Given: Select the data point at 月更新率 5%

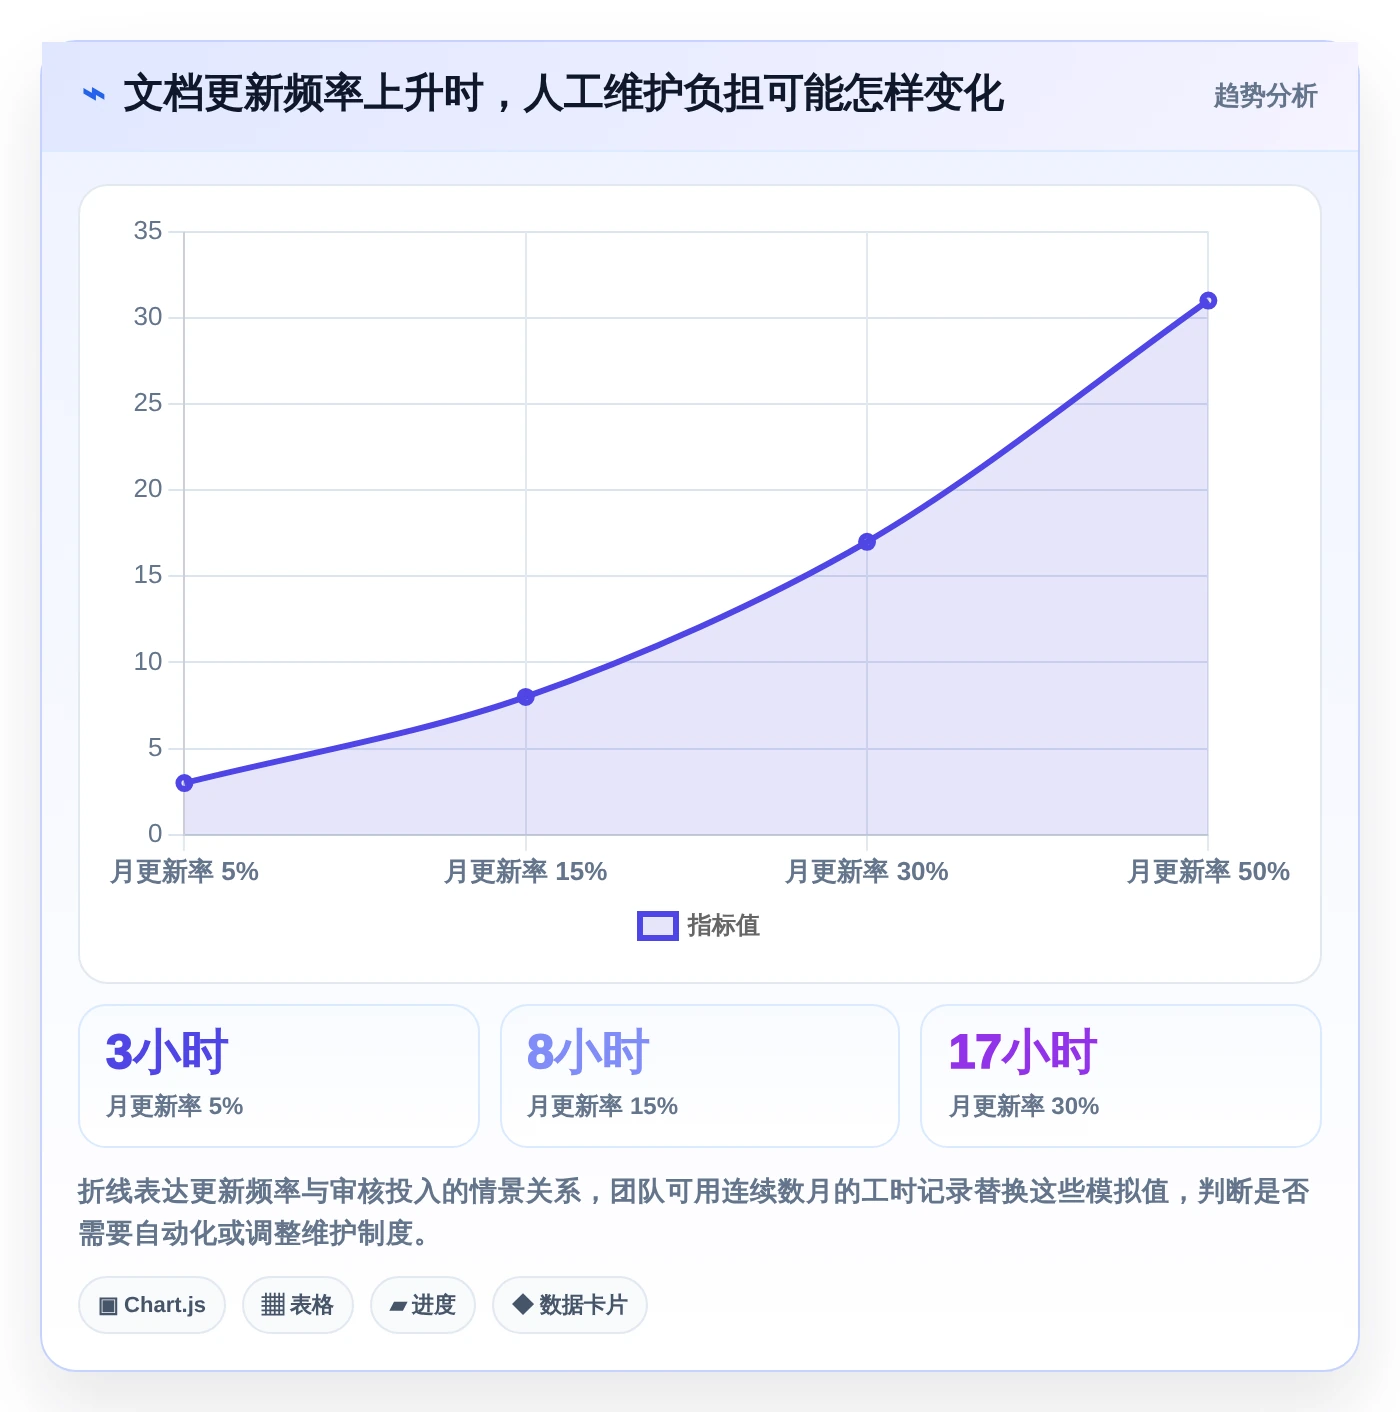Looking at the screenshot, I should pyautogui.click(x=184, y=783).
